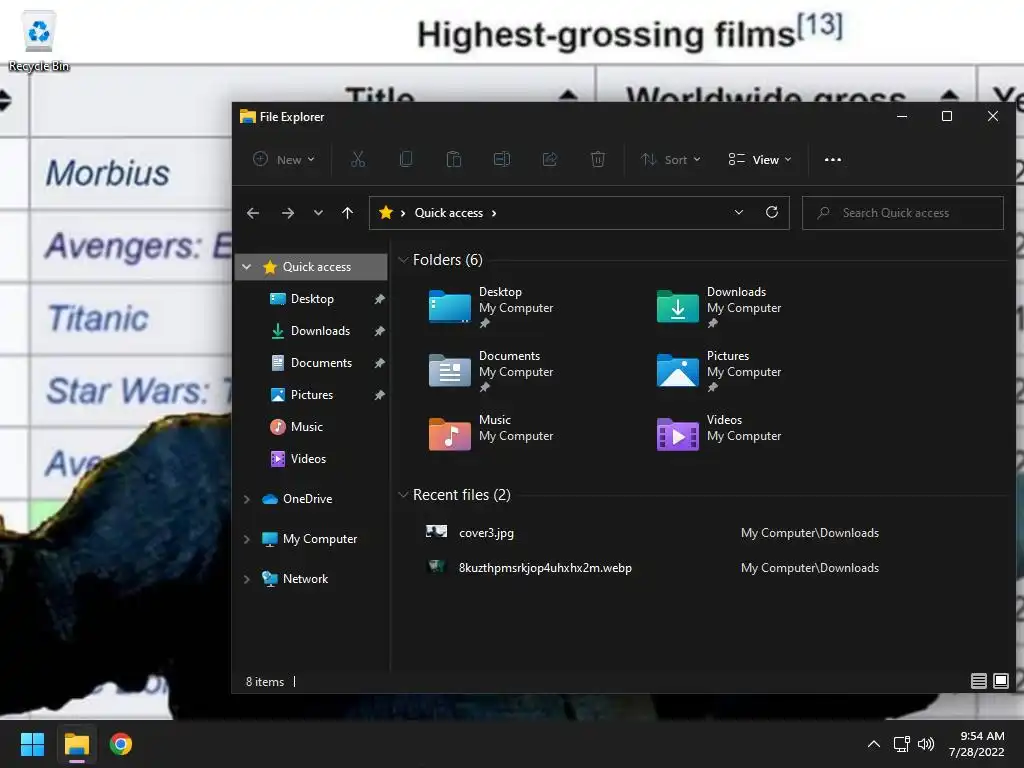Open the Music folder tile
This screenshot has height=768, width=1024.
tap(491, 431)
